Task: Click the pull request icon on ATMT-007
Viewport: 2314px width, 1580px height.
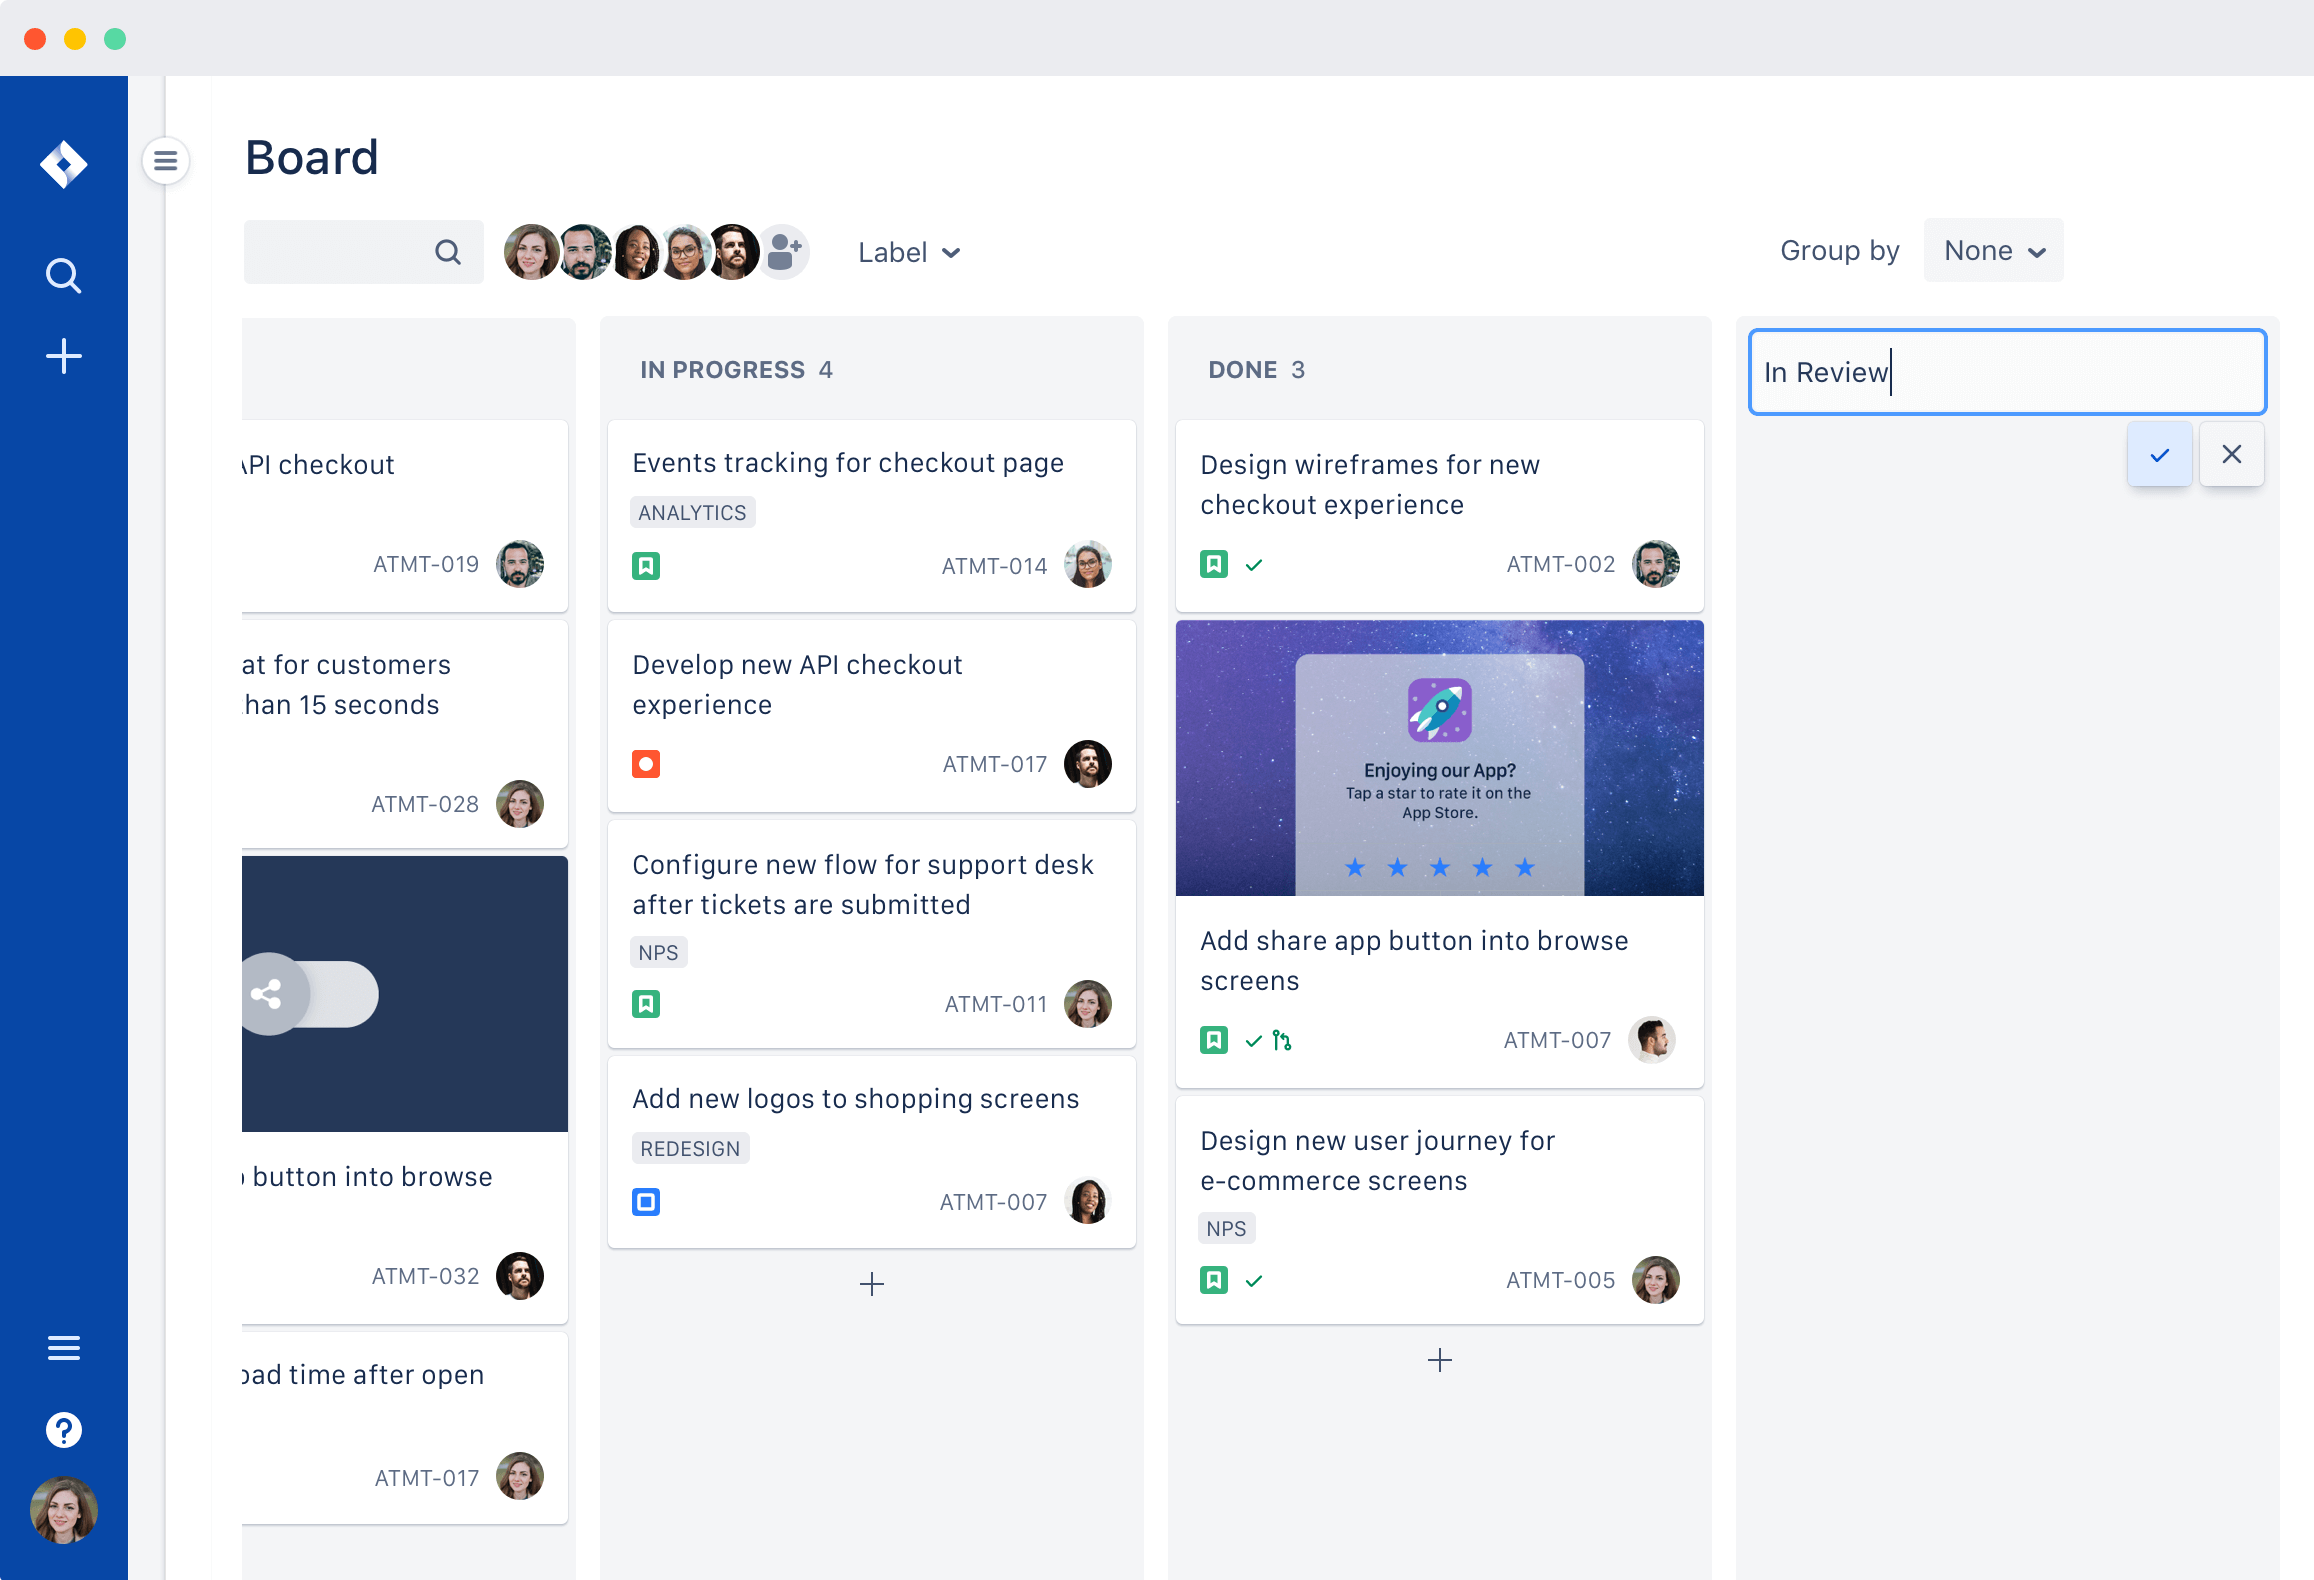Action: (x=1282, y=1041)
